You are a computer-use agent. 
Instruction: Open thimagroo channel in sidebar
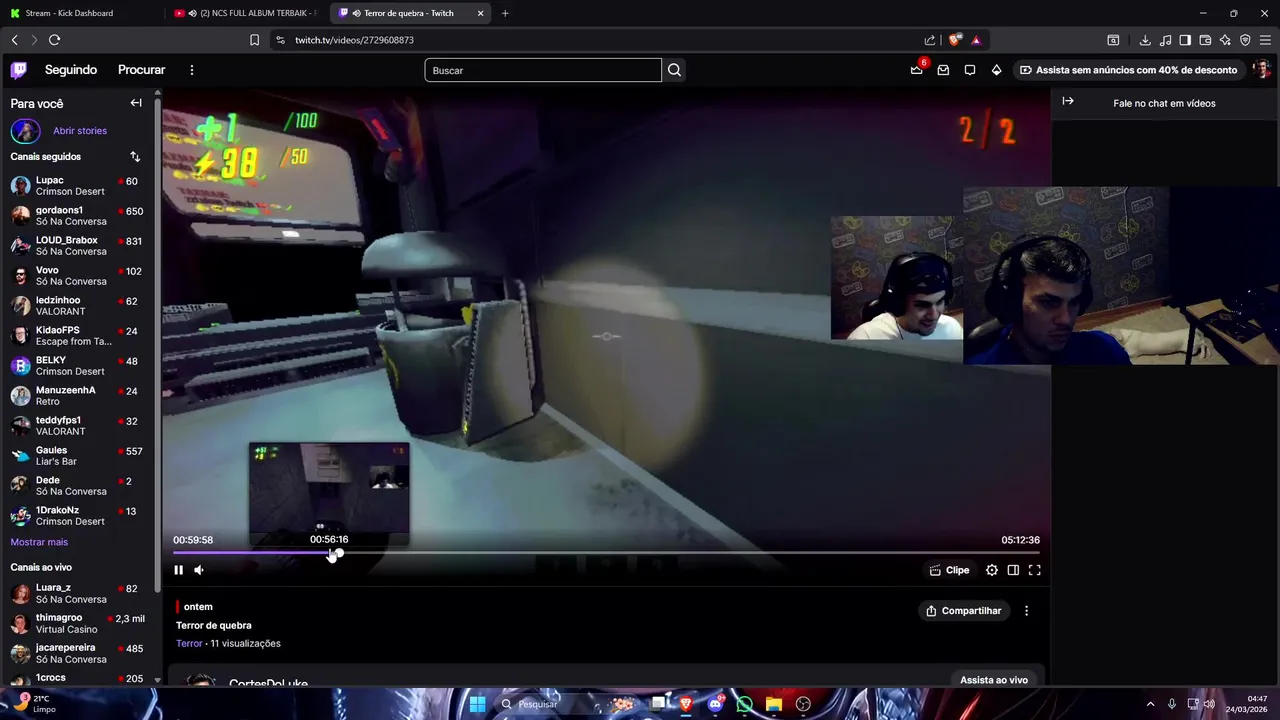pos(78,623)
